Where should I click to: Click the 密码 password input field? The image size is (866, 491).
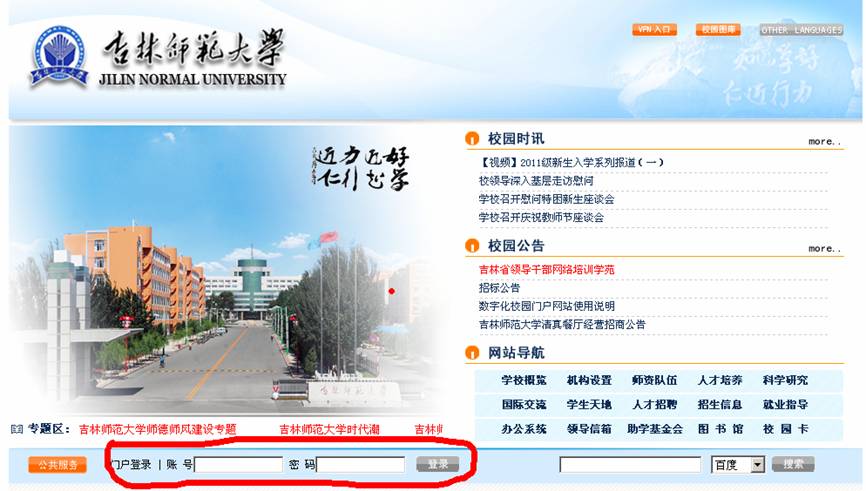(x=361, y=464)
